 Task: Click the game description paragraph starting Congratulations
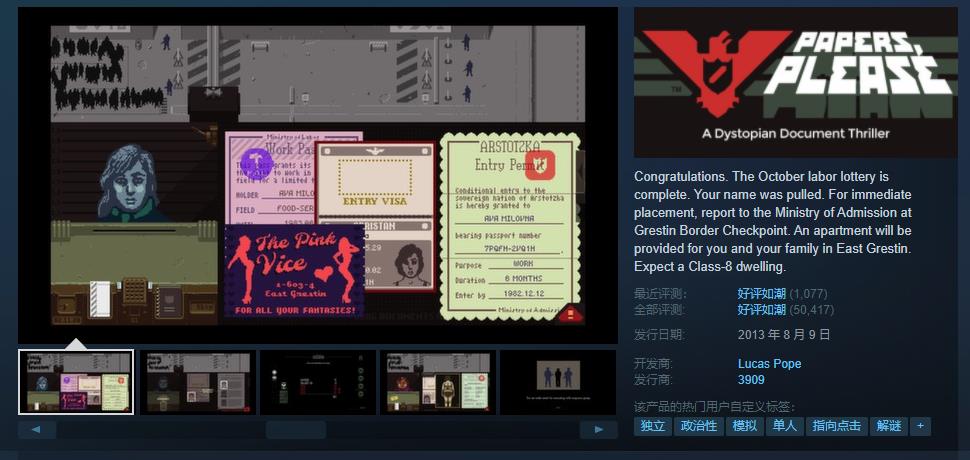[x=773, y=221]
